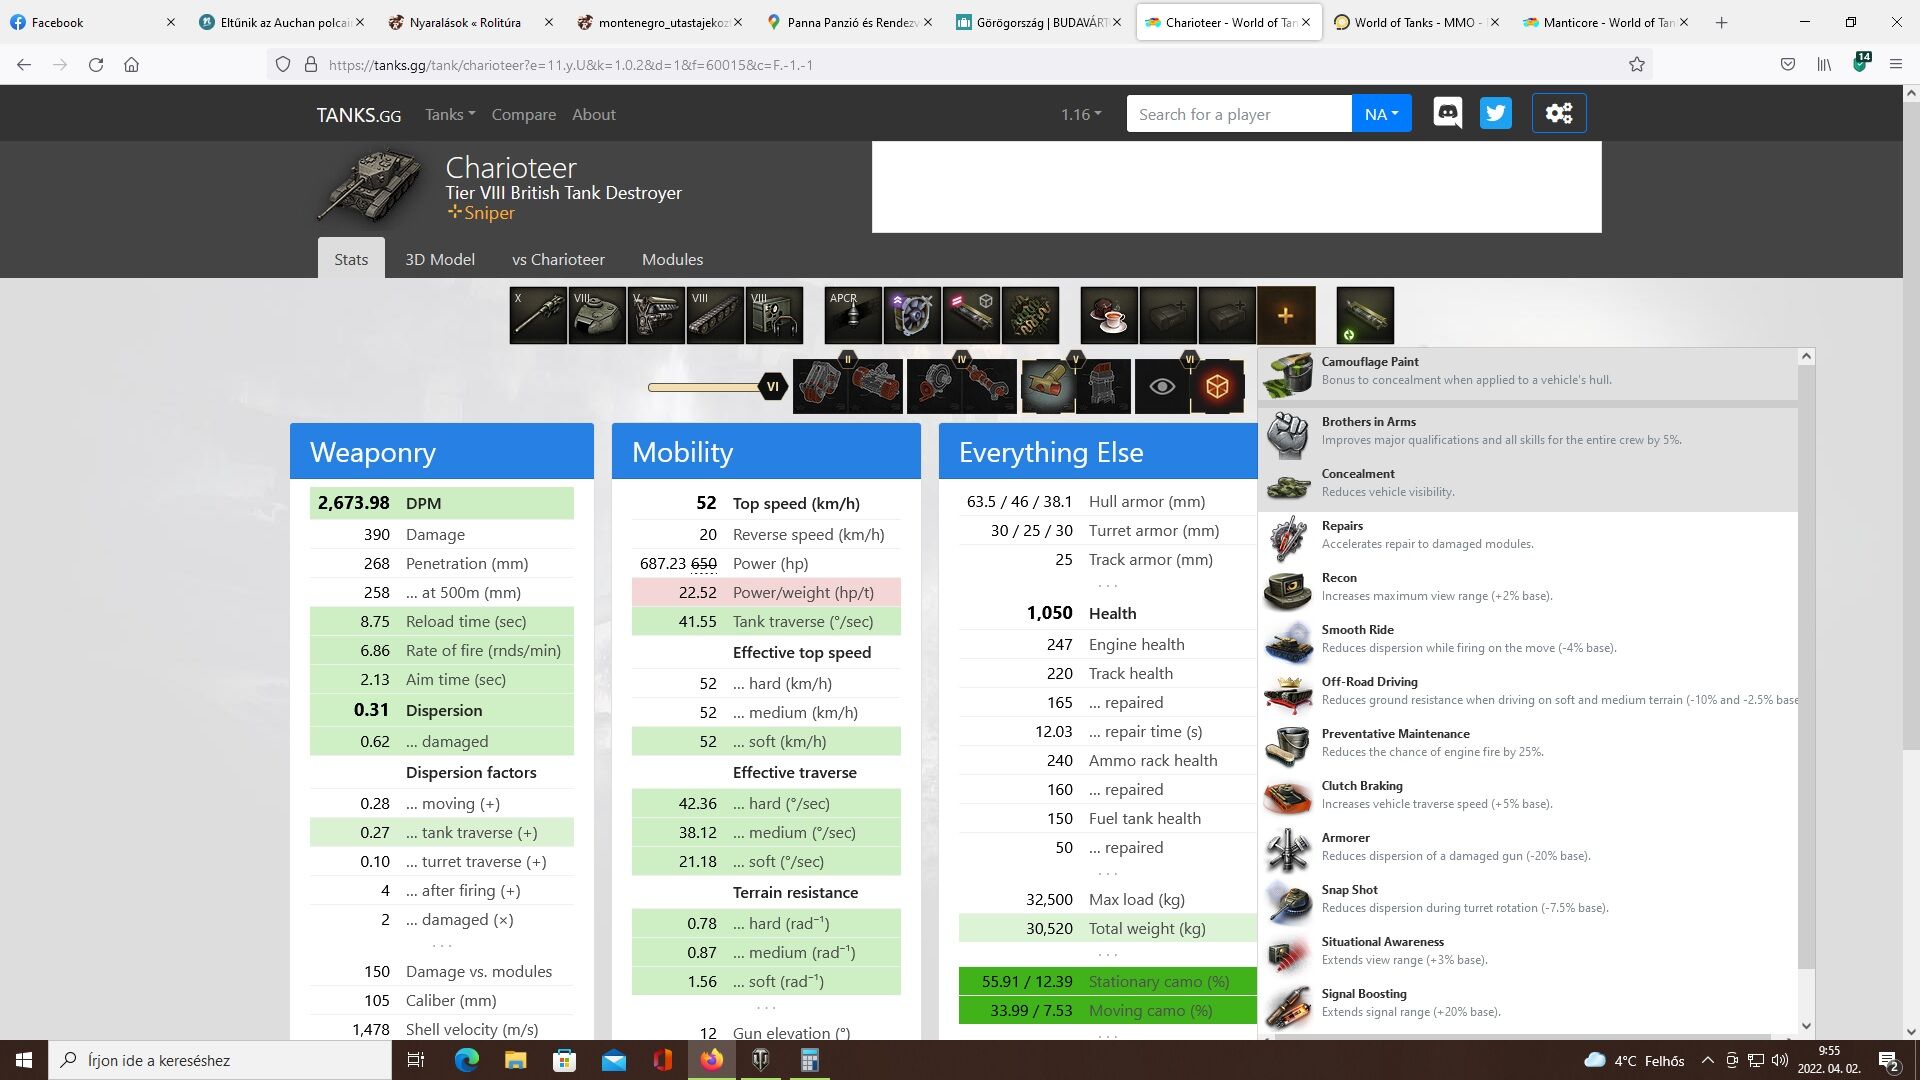Toggle the eye level VI field modification
This screenshot has height=1080, width=1920.
tap(1162, 386)
